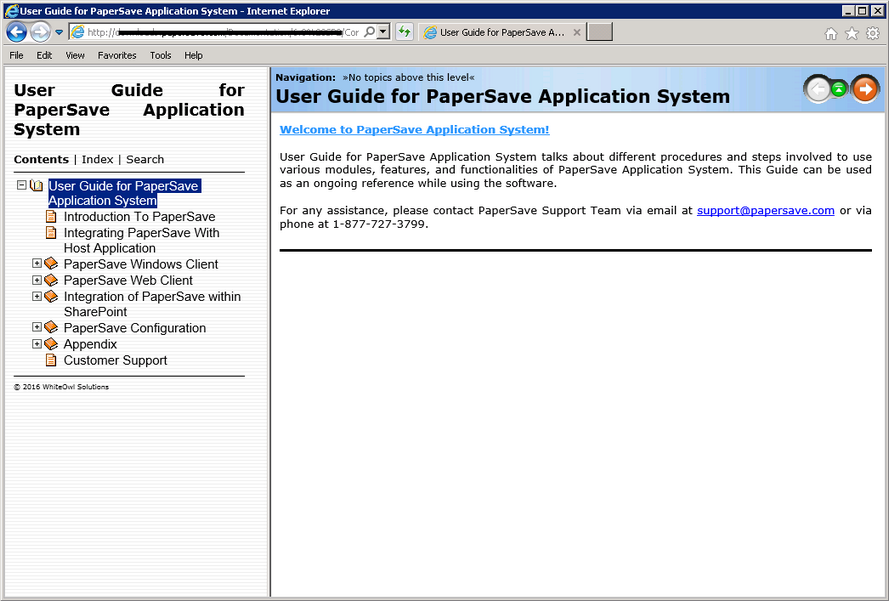Image resolution: width=889 pixels, height=601 pixels.
Task: Click the search magnifier in address bar
Action: [x=369, y=32]
